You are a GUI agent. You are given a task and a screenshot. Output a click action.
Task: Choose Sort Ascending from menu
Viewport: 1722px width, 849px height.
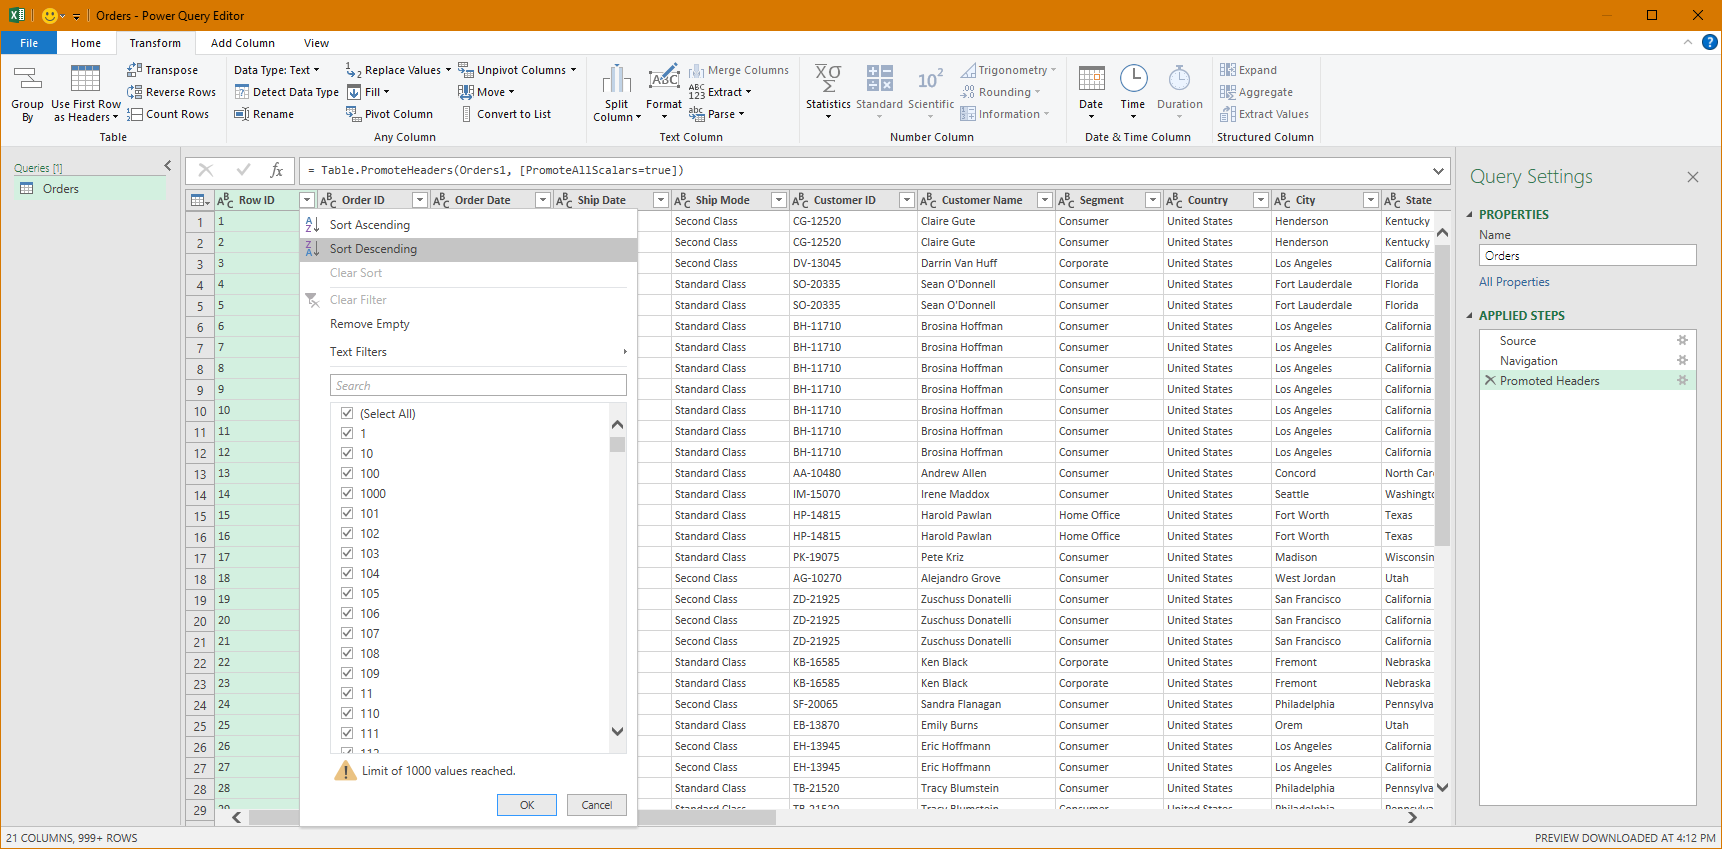pos(468,225)
